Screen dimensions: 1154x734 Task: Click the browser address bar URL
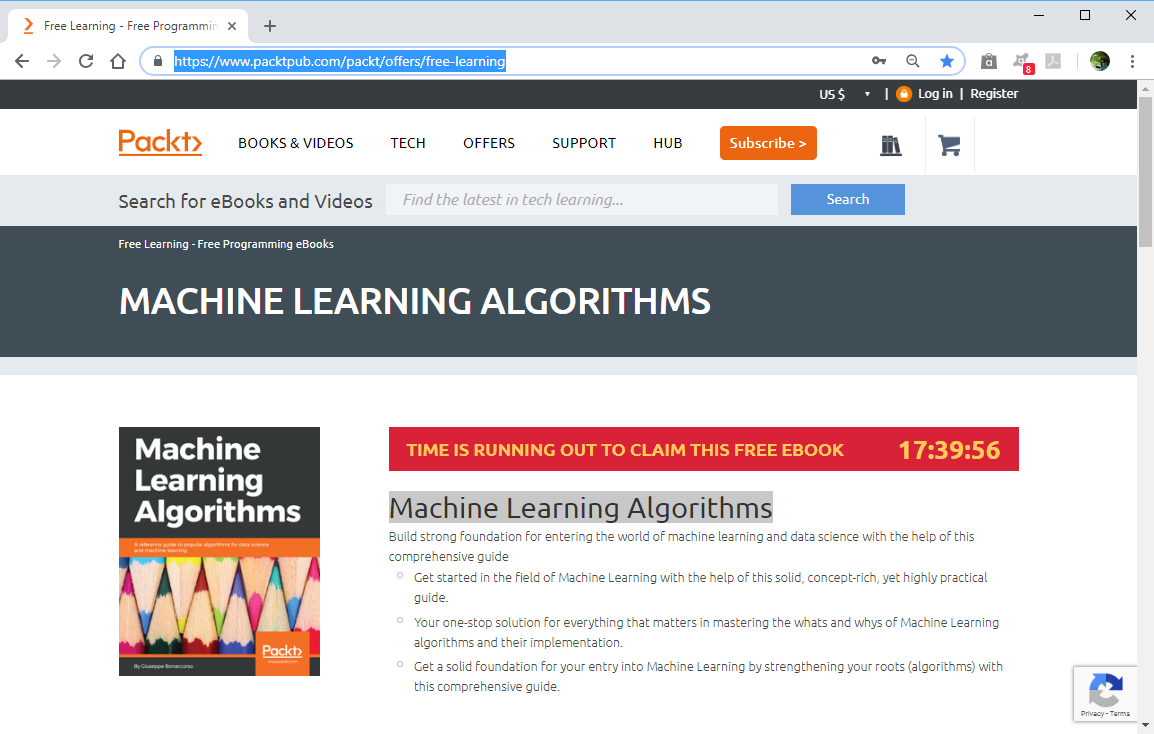(339, 61)
